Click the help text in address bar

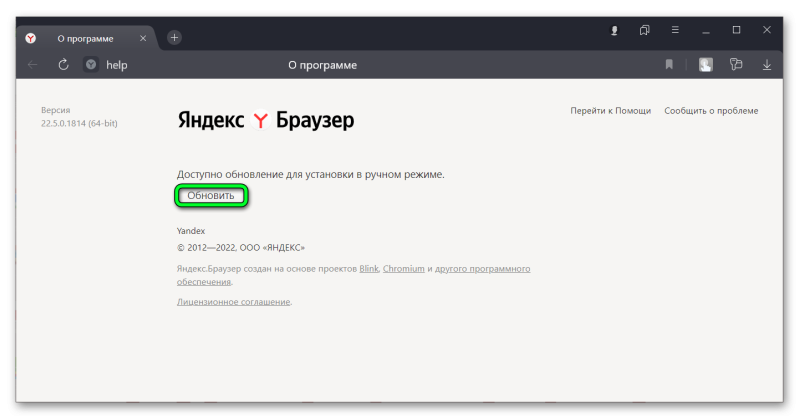pos(116,65)
